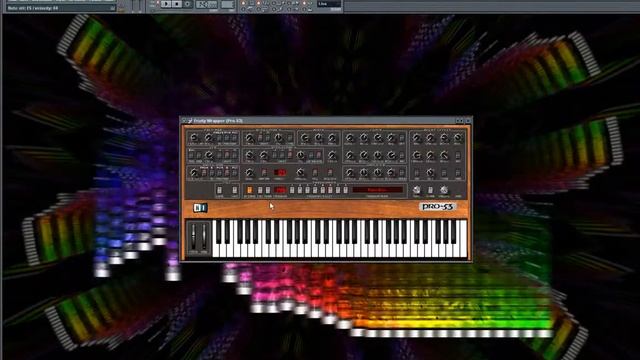Screen dimensions: 640x360
Task: Click the Play button in the FL Studio transport
Action: point(166,4)
